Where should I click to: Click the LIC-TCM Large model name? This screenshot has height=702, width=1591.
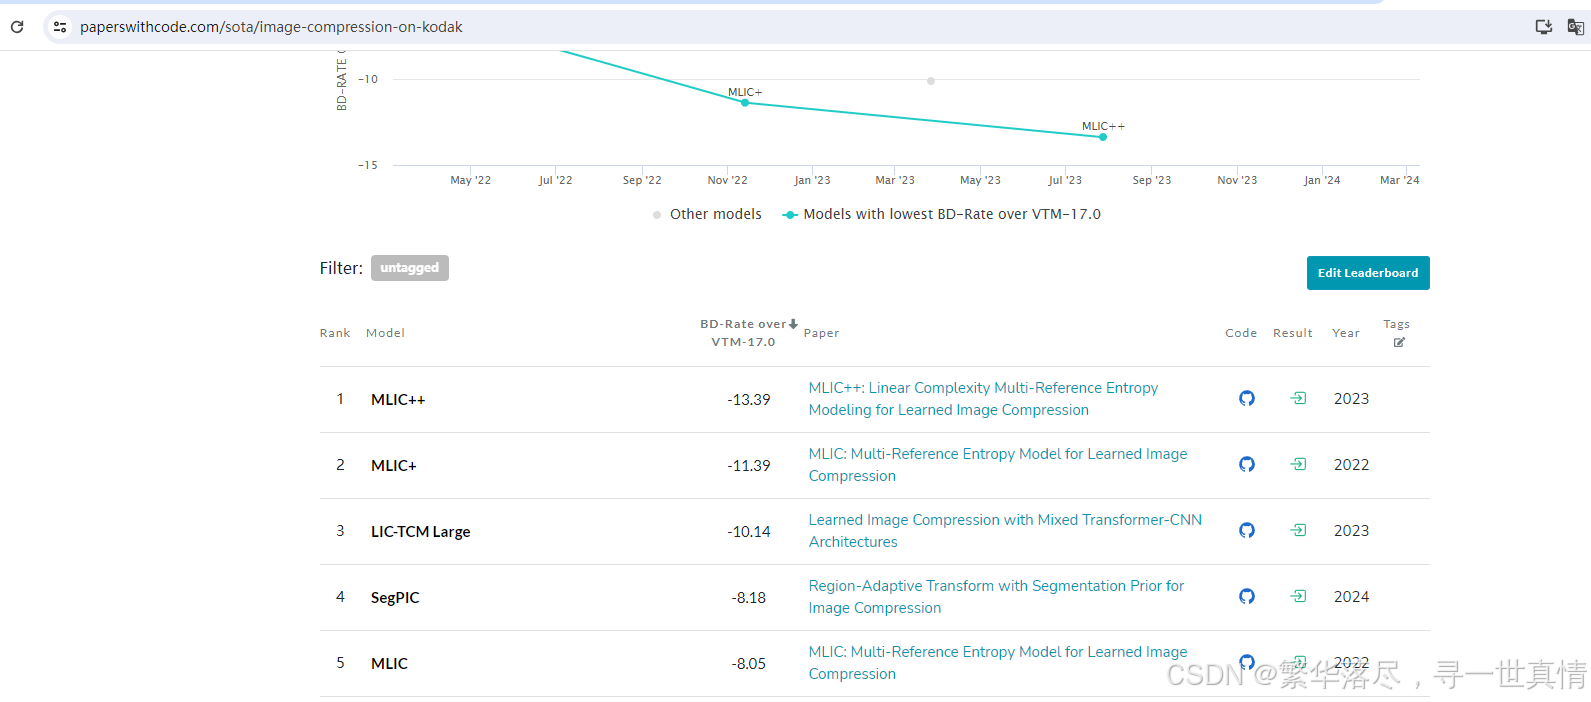(420, 531)
